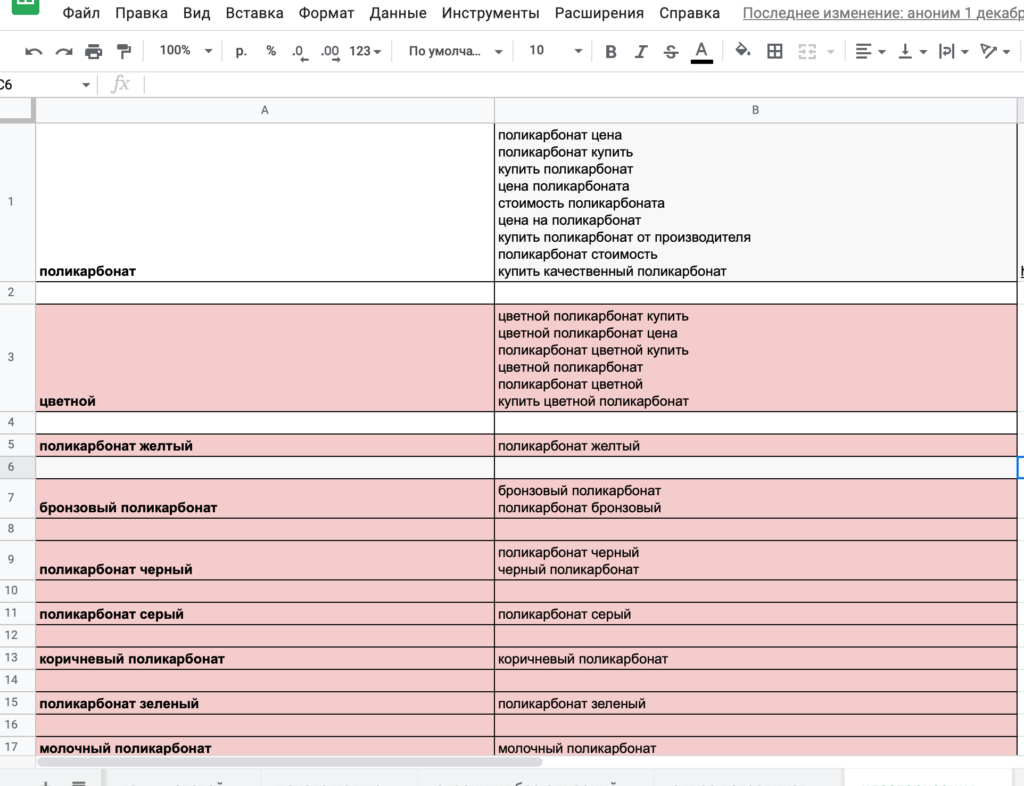Viewport: 1024px width, 786px height.
Task: Open the Формат menu
Action: click(326, 13)
